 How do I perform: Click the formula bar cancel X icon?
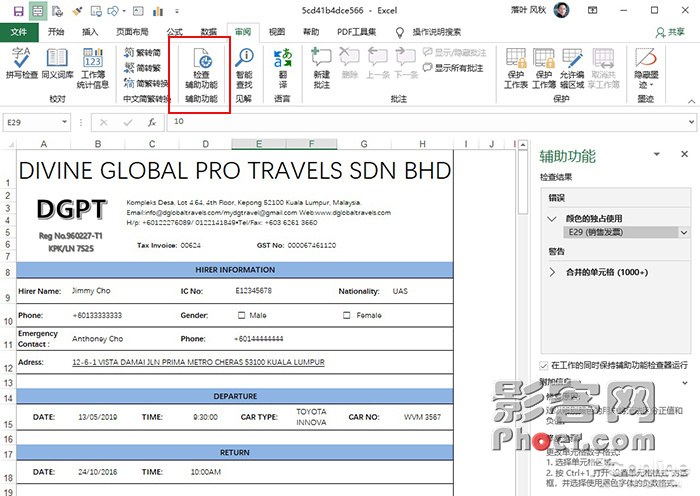click(x=104, y=122)
